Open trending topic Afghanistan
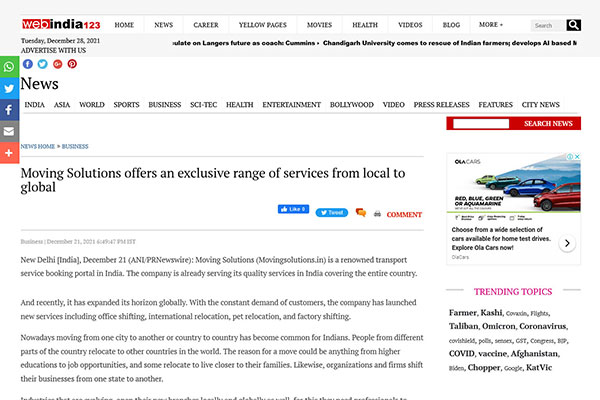Viewport: 600px width, 400px height. [x=534, y=353]
